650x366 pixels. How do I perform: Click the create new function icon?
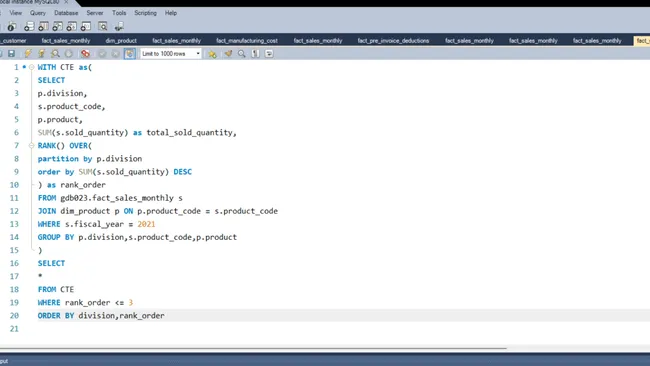(x=85, y=27)
